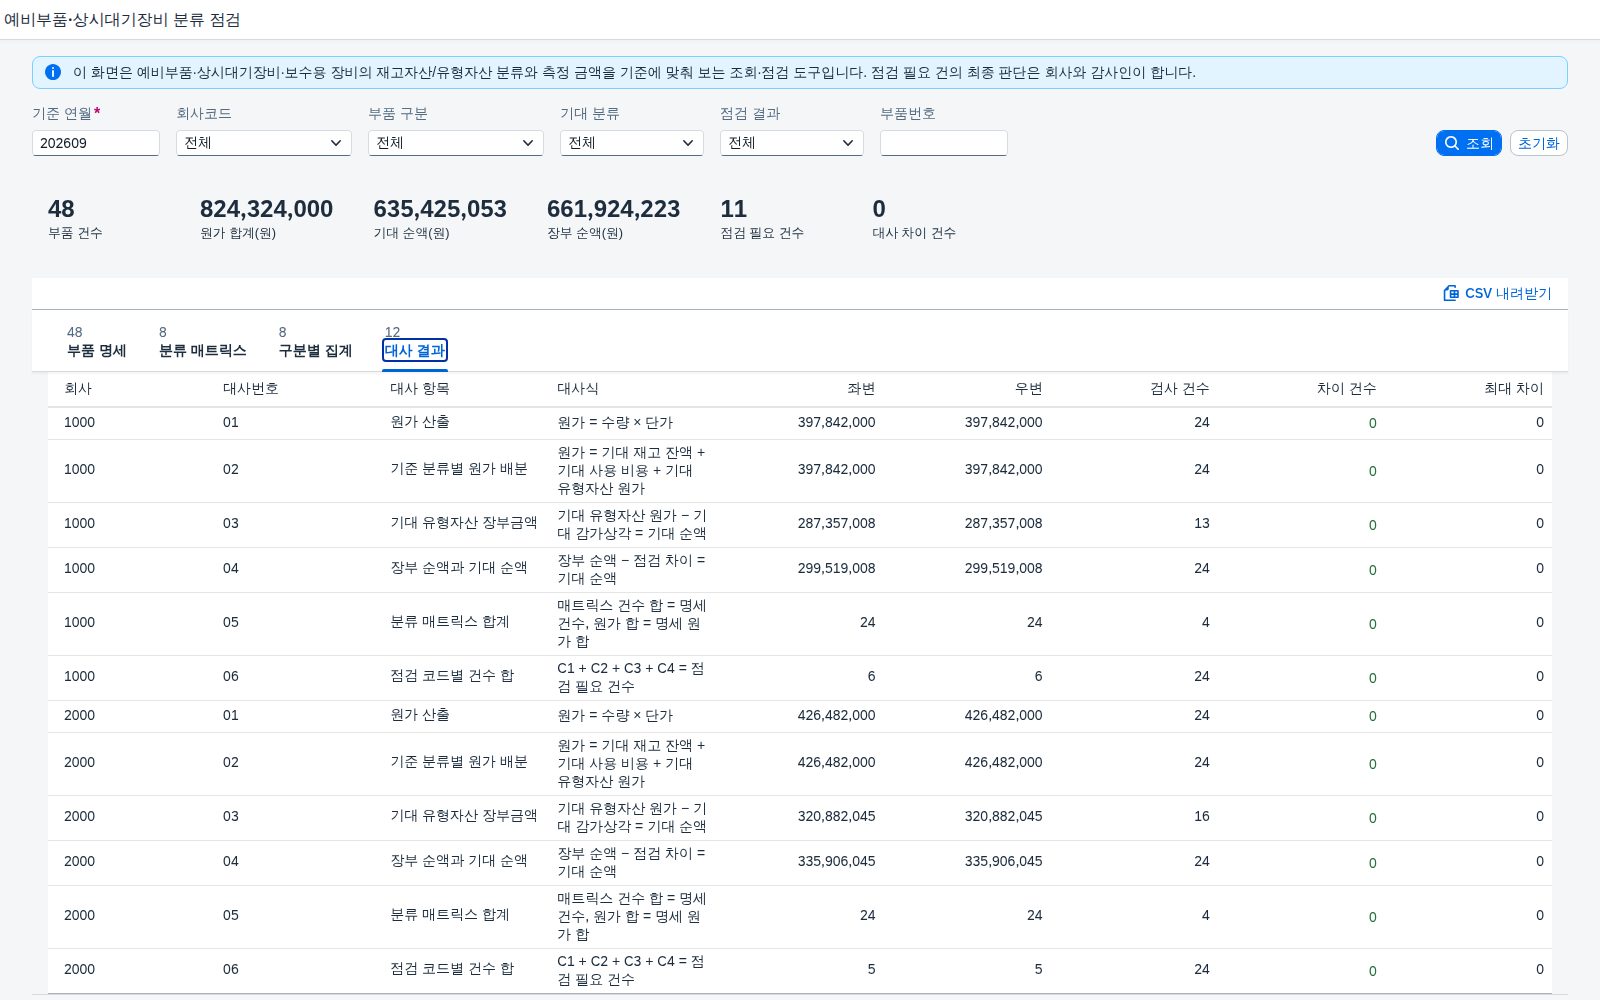
Task: Click 기준 분류별 원가 배분 for company 2000
Action: click(x=458, y=762)
